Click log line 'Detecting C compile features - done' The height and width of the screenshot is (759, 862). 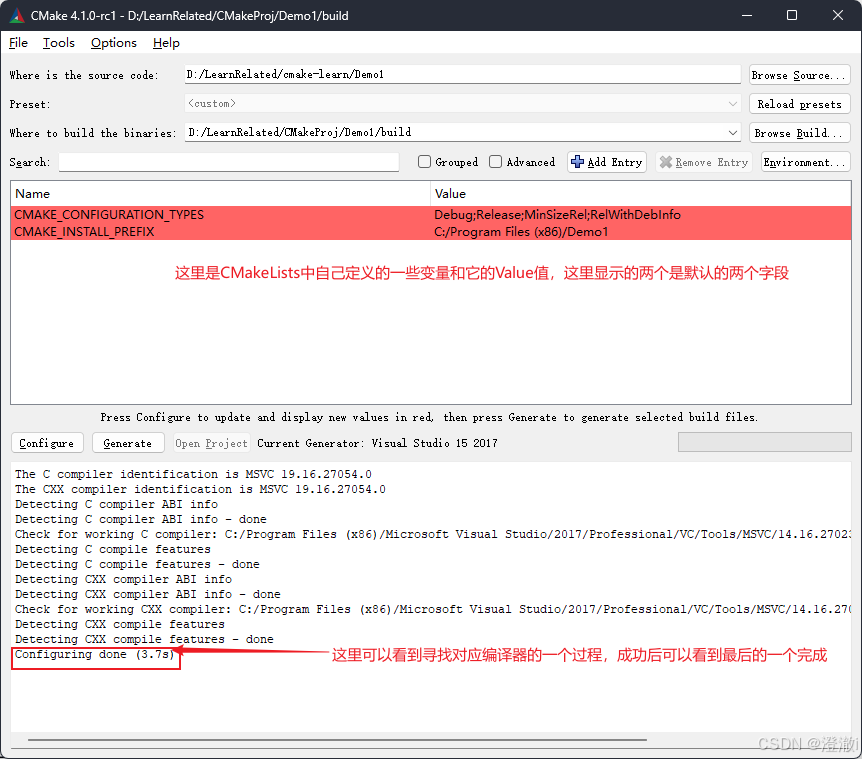coord(137,564)
